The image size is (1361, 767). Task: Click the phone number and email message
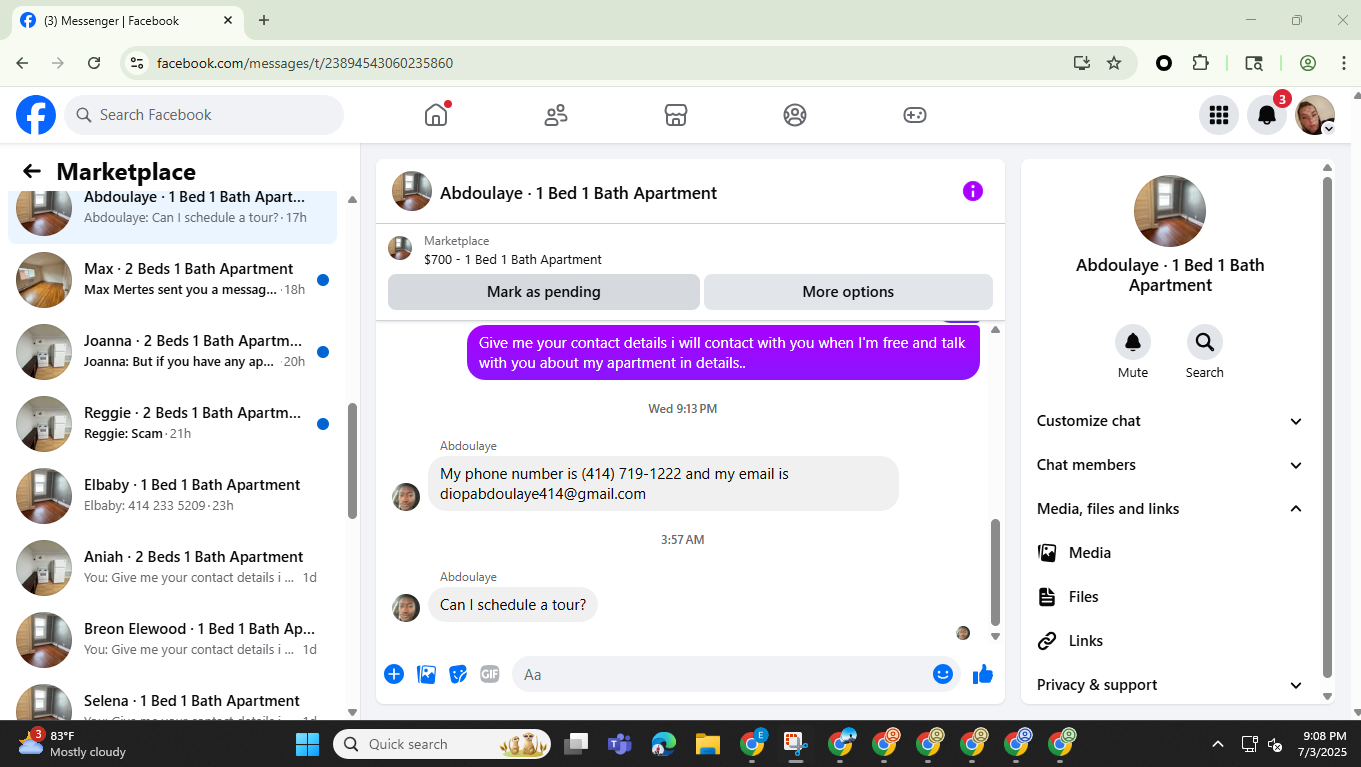[x=663, y=484]
